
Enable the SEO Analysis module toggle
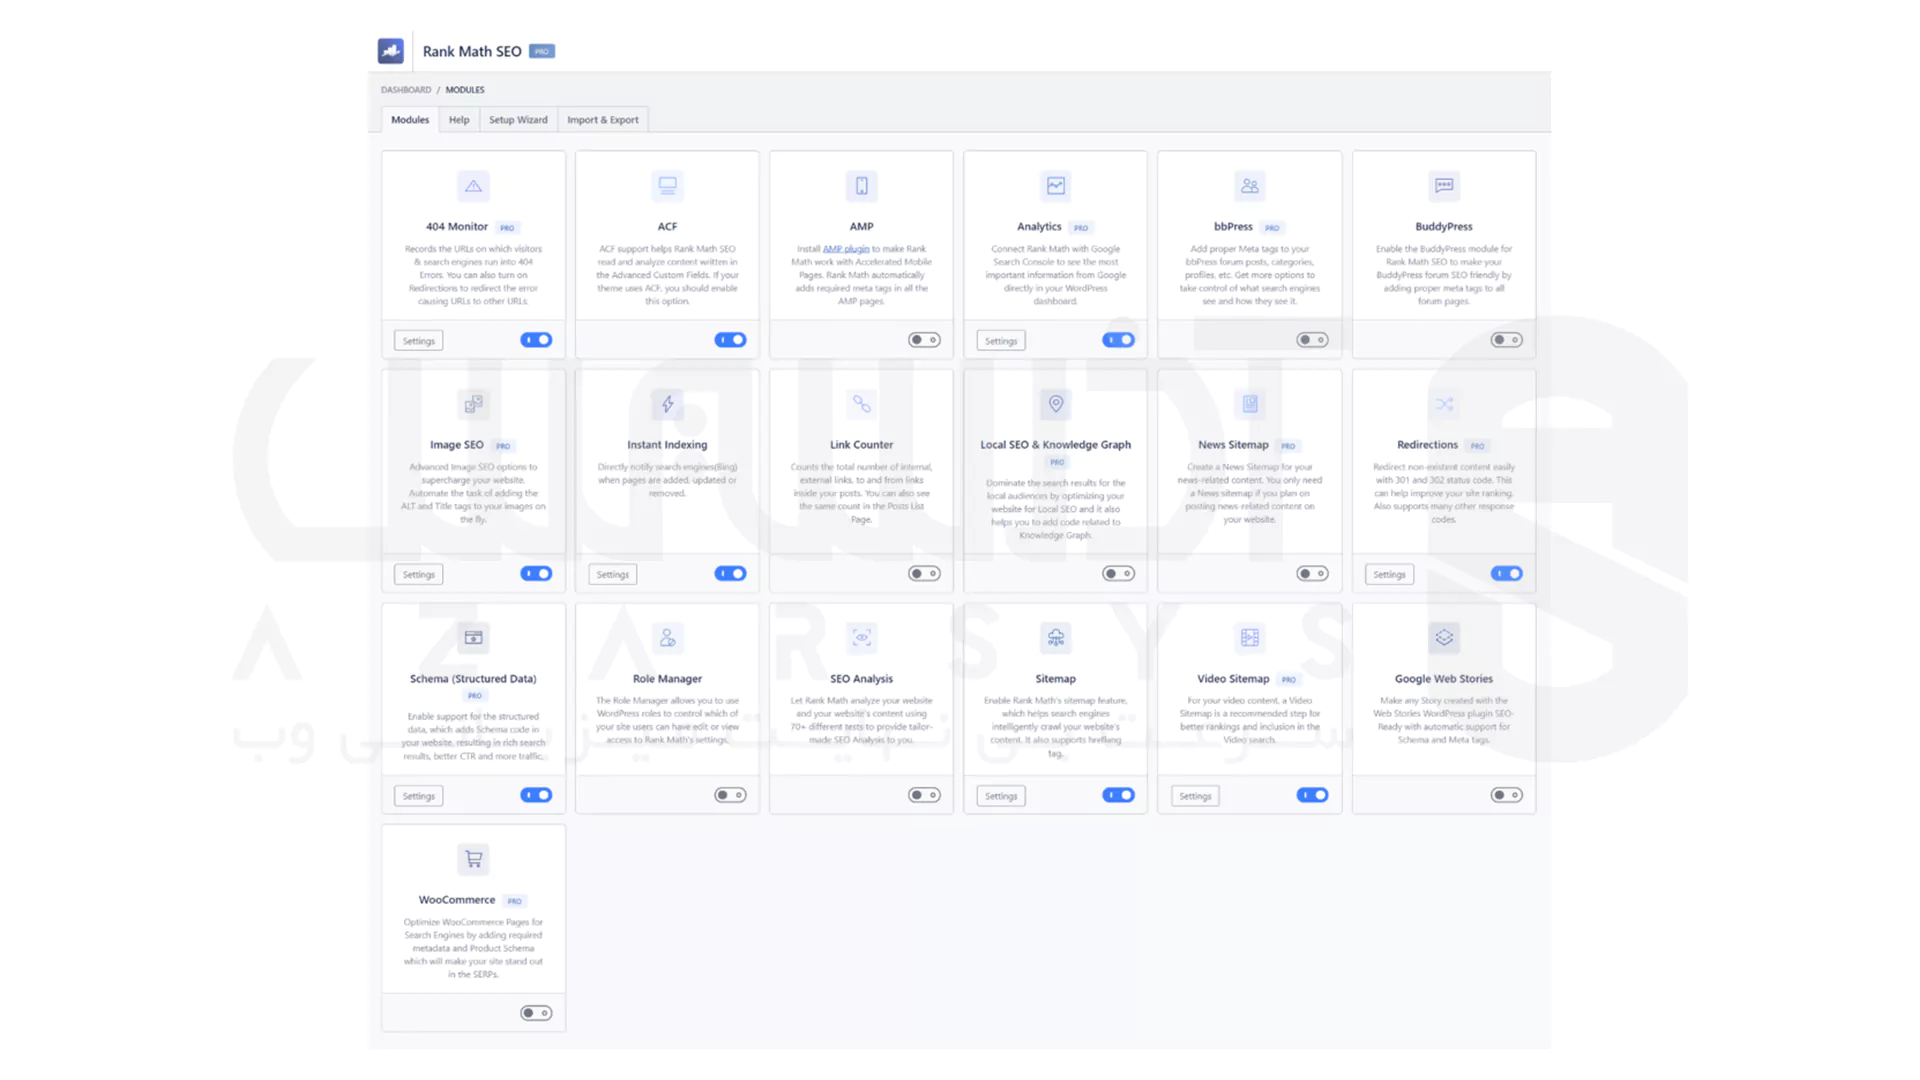pos(924,795)
